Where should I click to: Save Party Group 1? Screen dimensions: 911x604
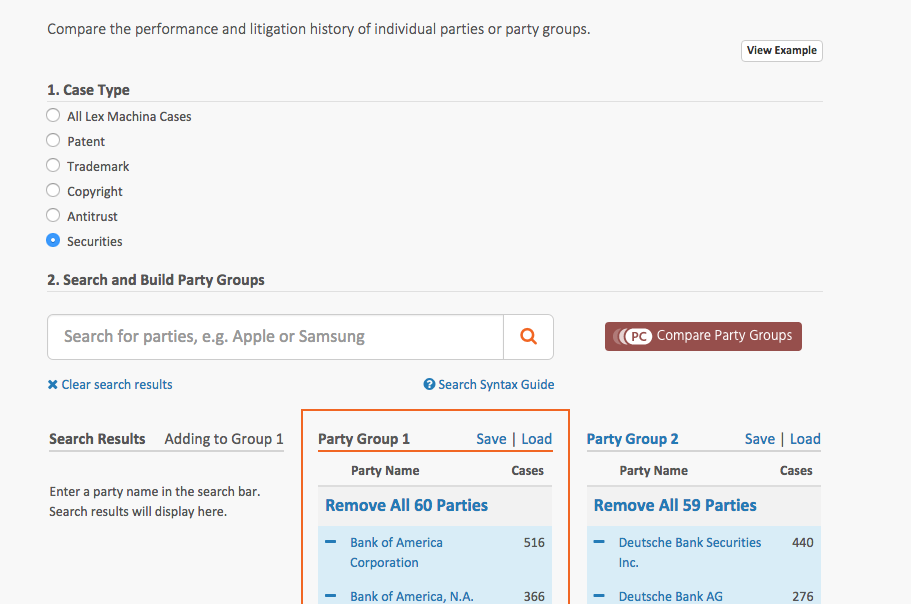(491, 439)
